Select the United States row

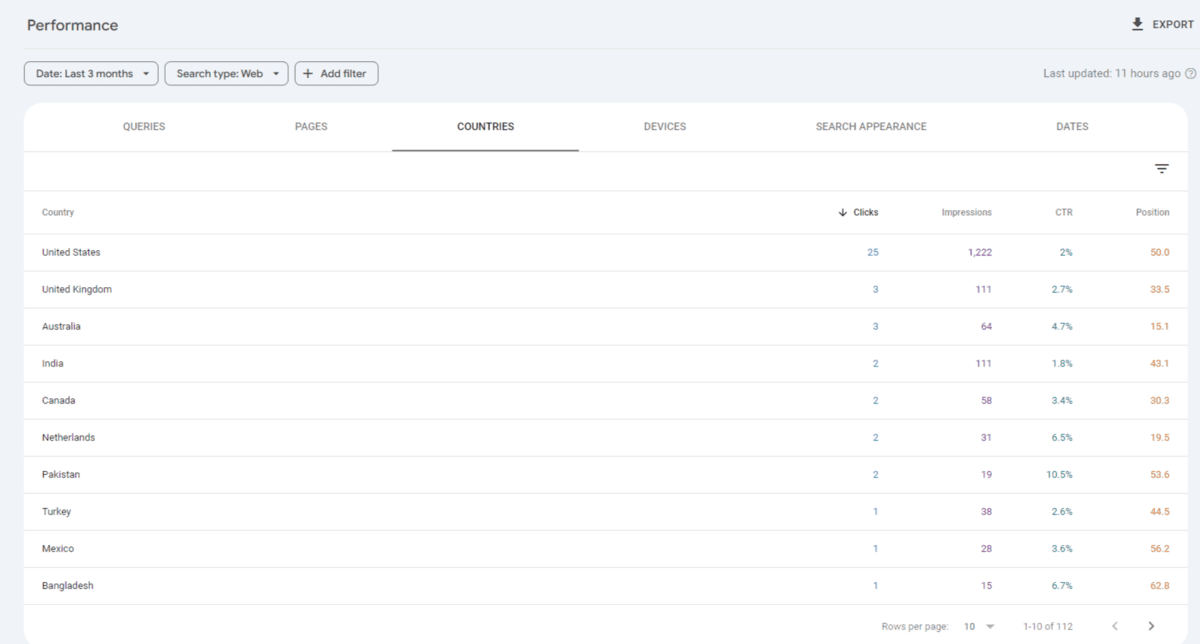[x=71, y=253]
